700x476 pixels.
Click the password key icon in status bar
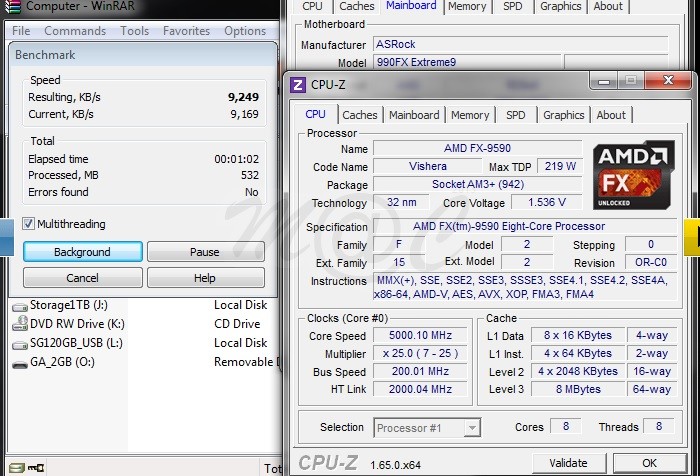35,467
